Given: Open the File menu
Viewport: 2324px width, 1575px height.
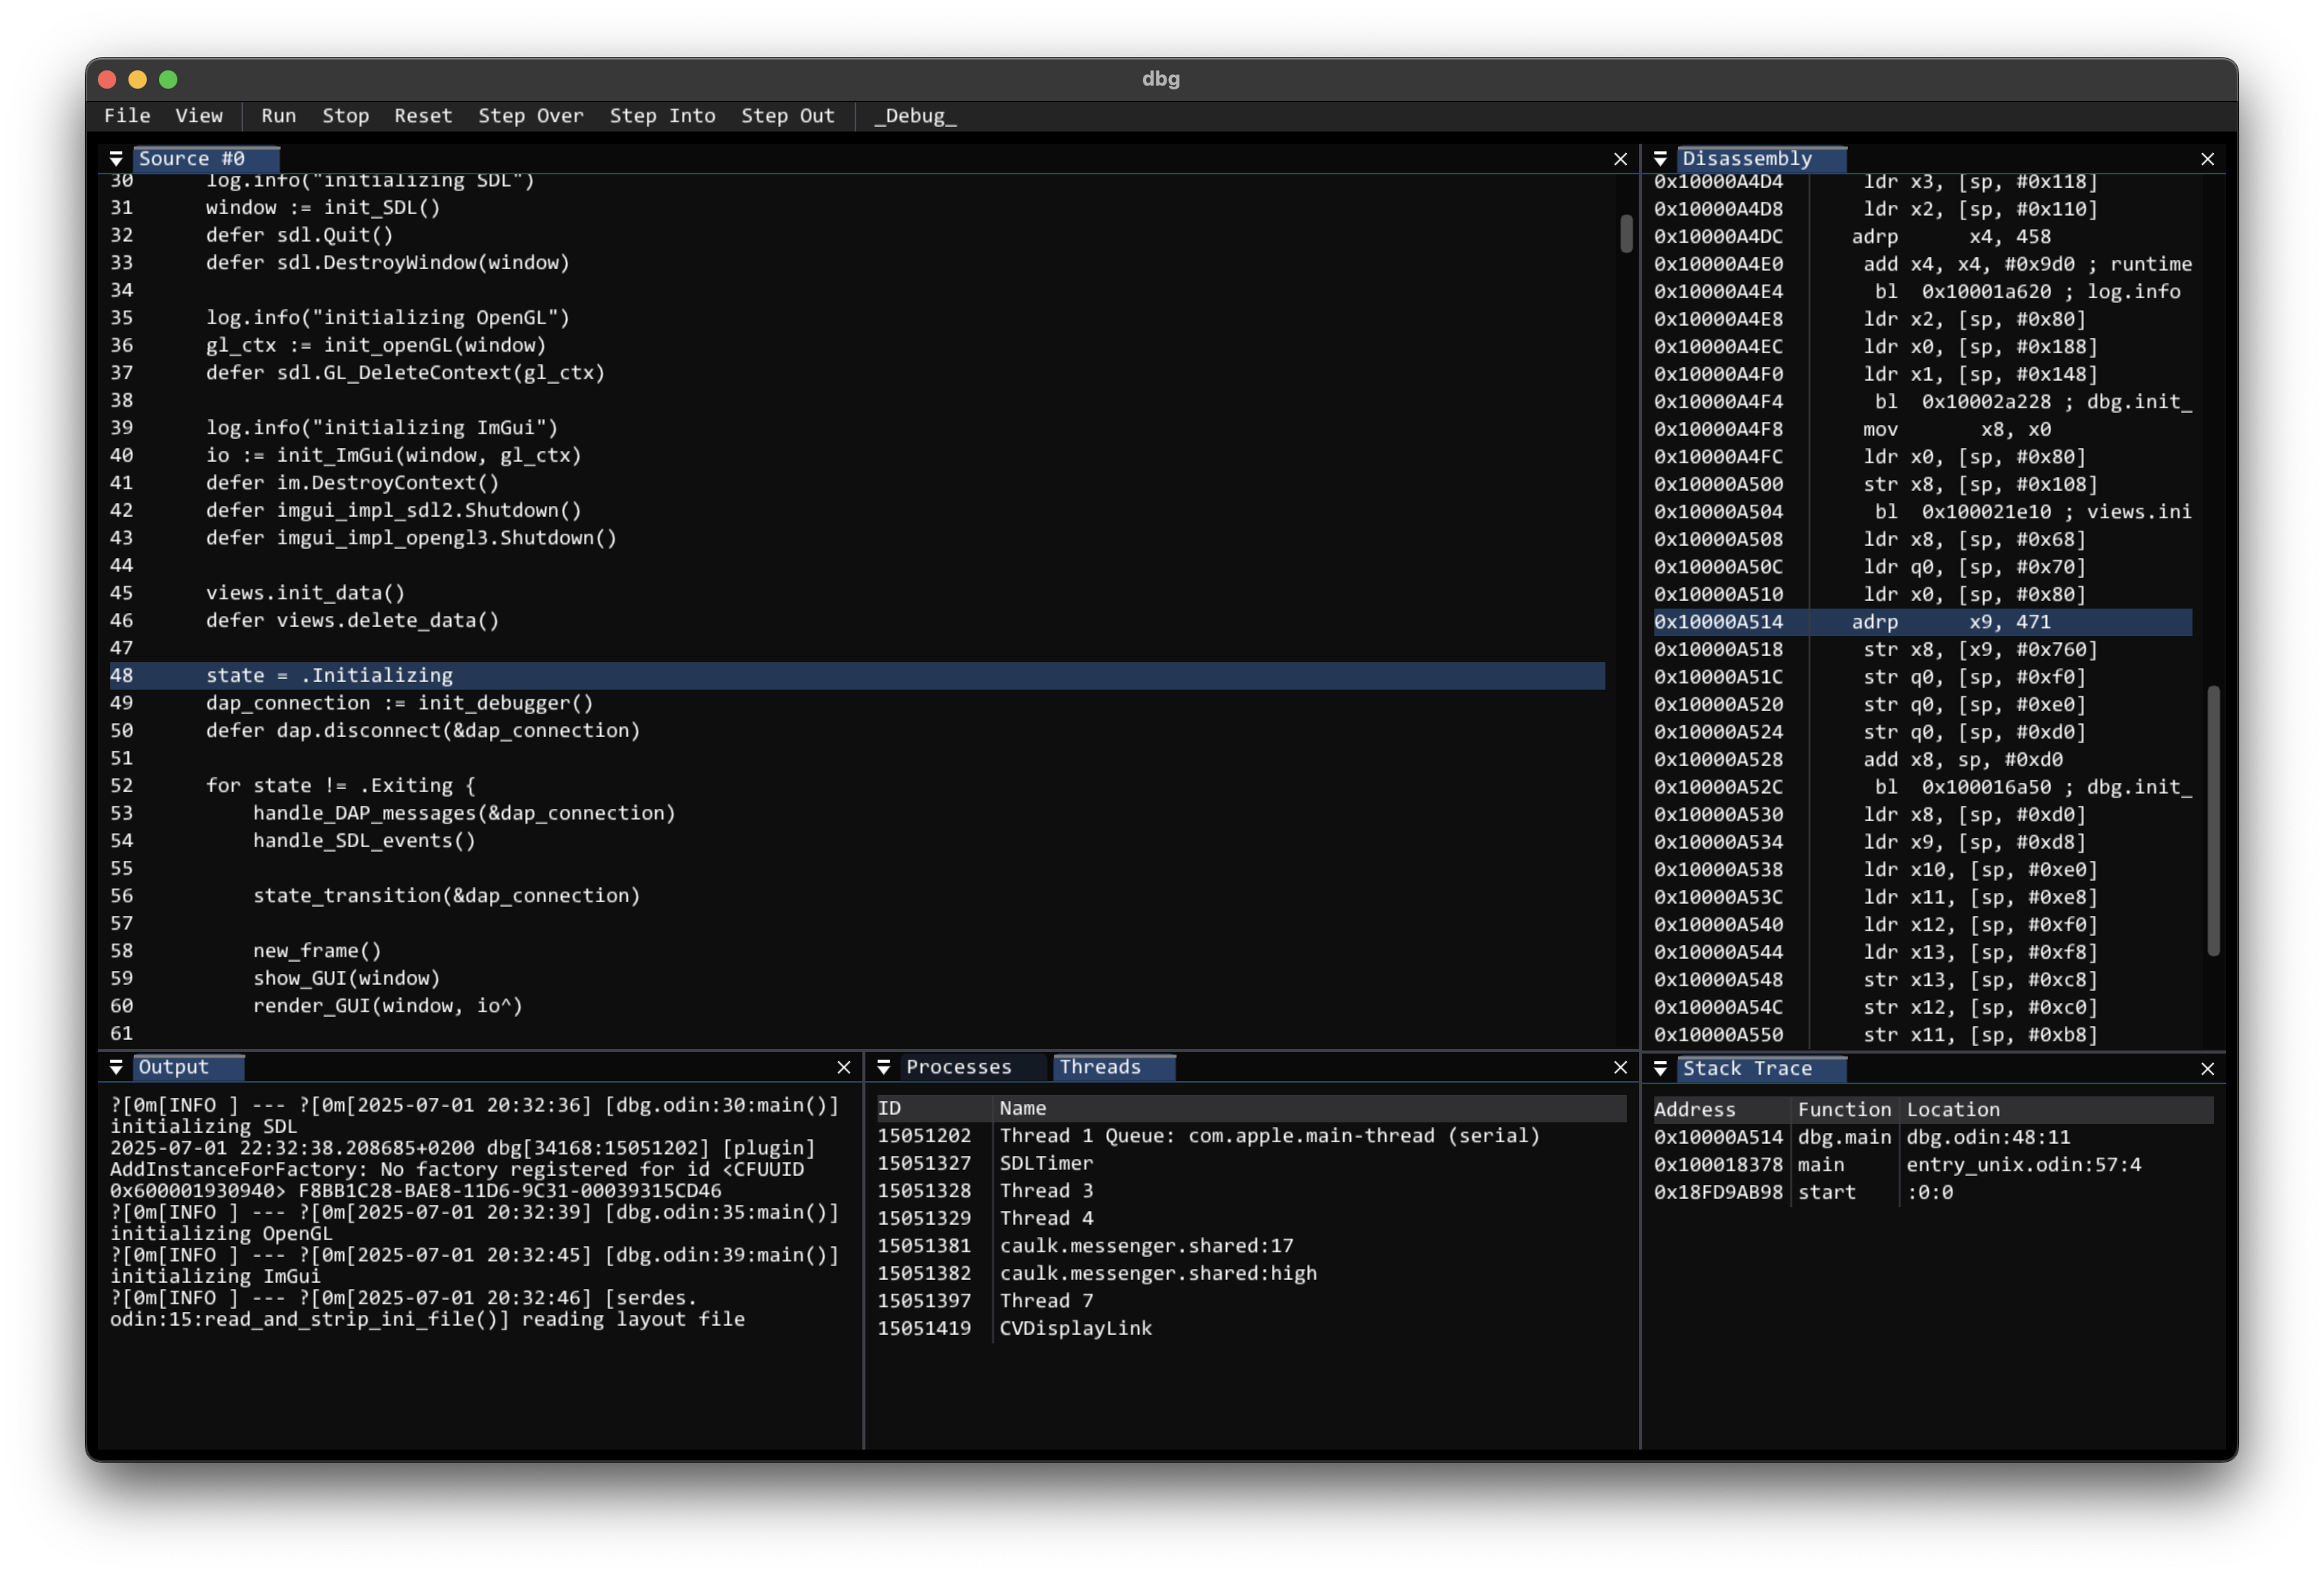Looking at the screenshot, I should pos(127,116).
